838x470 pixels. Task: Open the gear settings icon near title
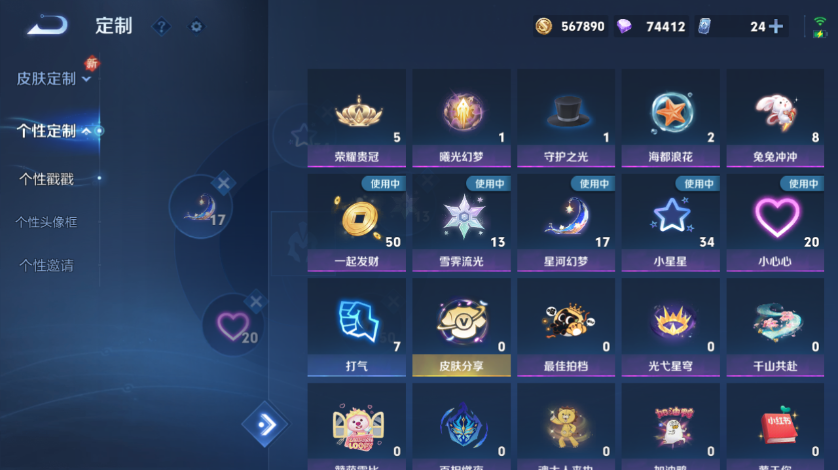click(x=196, y=26)
